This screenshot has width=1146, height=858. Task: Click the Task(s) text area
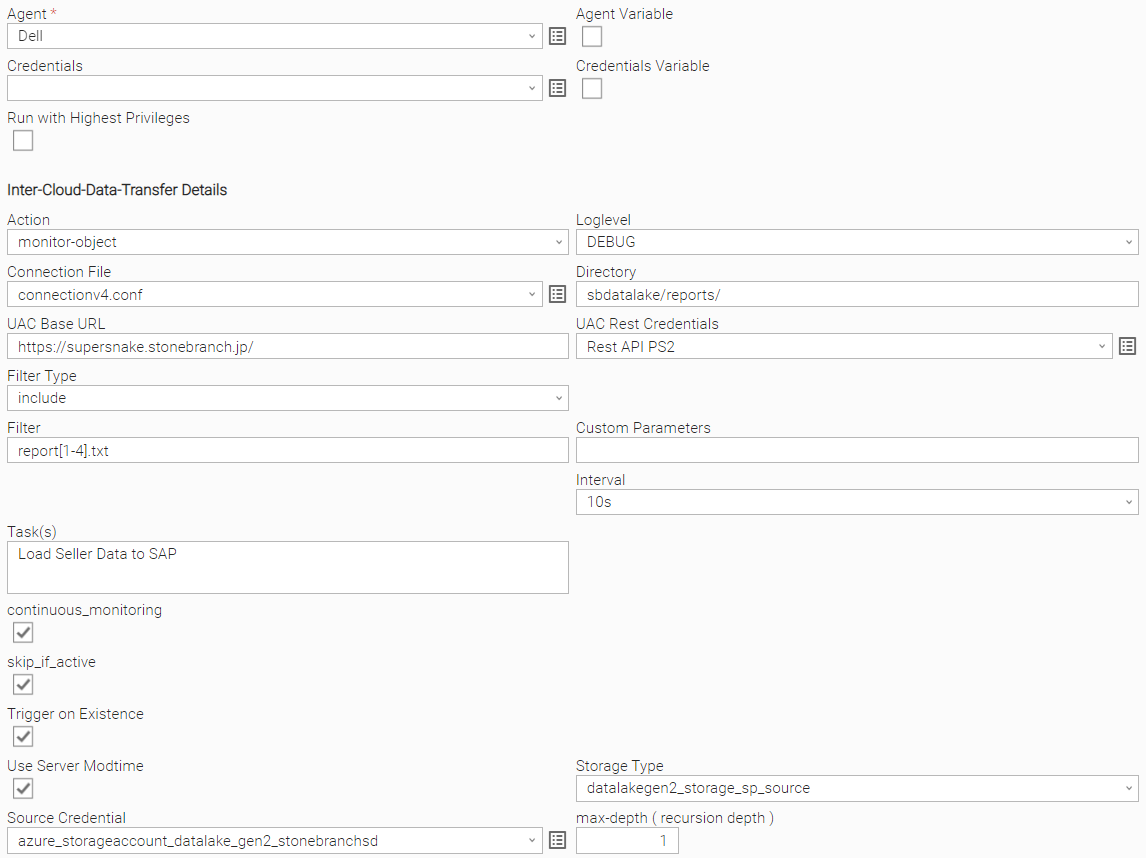[x=288, y=567]
